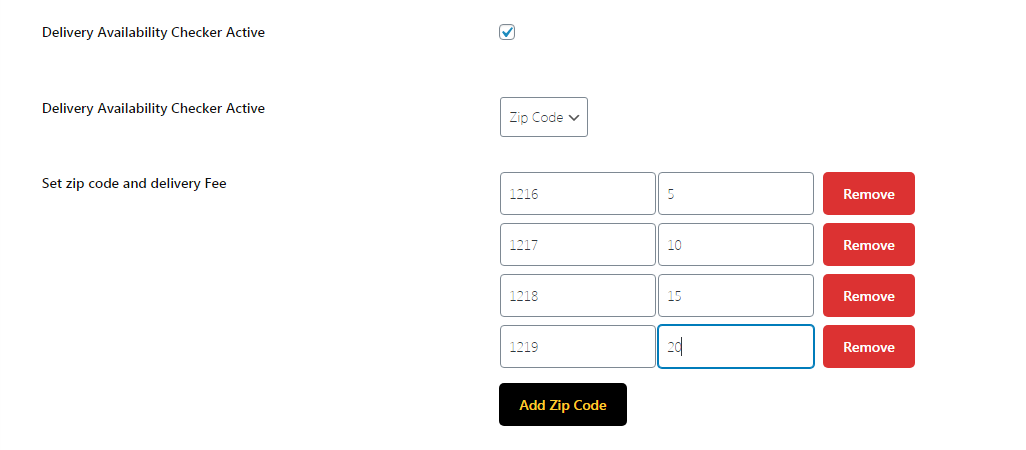Remove the 1217 zip code row
The image size is (1026, 450).
coord(868,245)
